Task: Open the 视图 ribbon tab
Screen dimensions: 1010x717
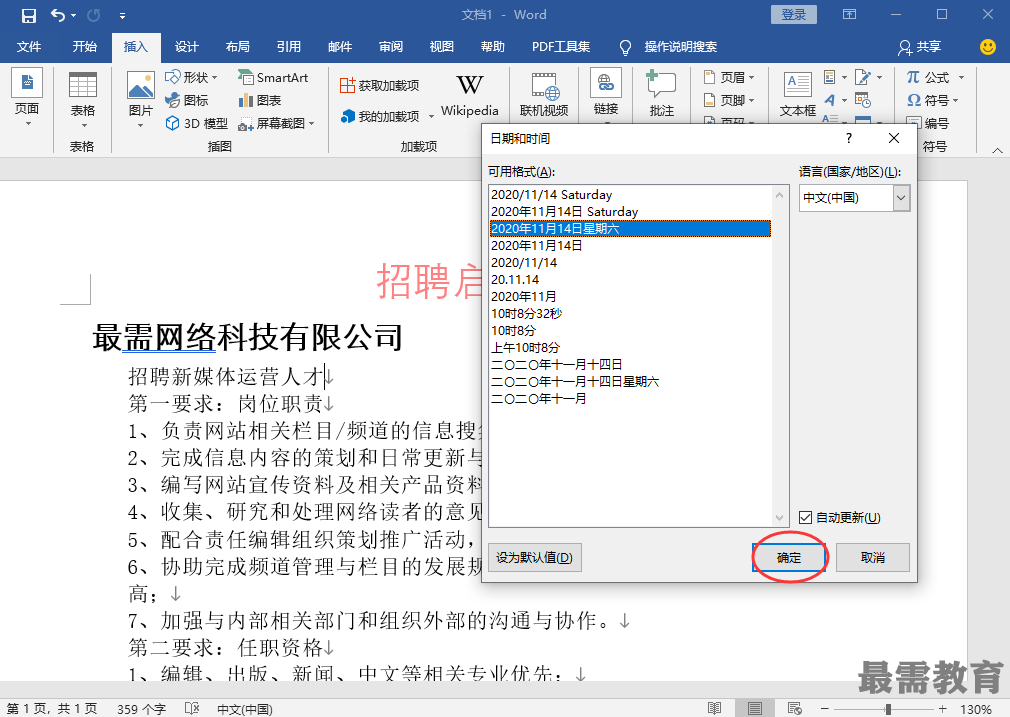Action: click(x=441, y=46)
